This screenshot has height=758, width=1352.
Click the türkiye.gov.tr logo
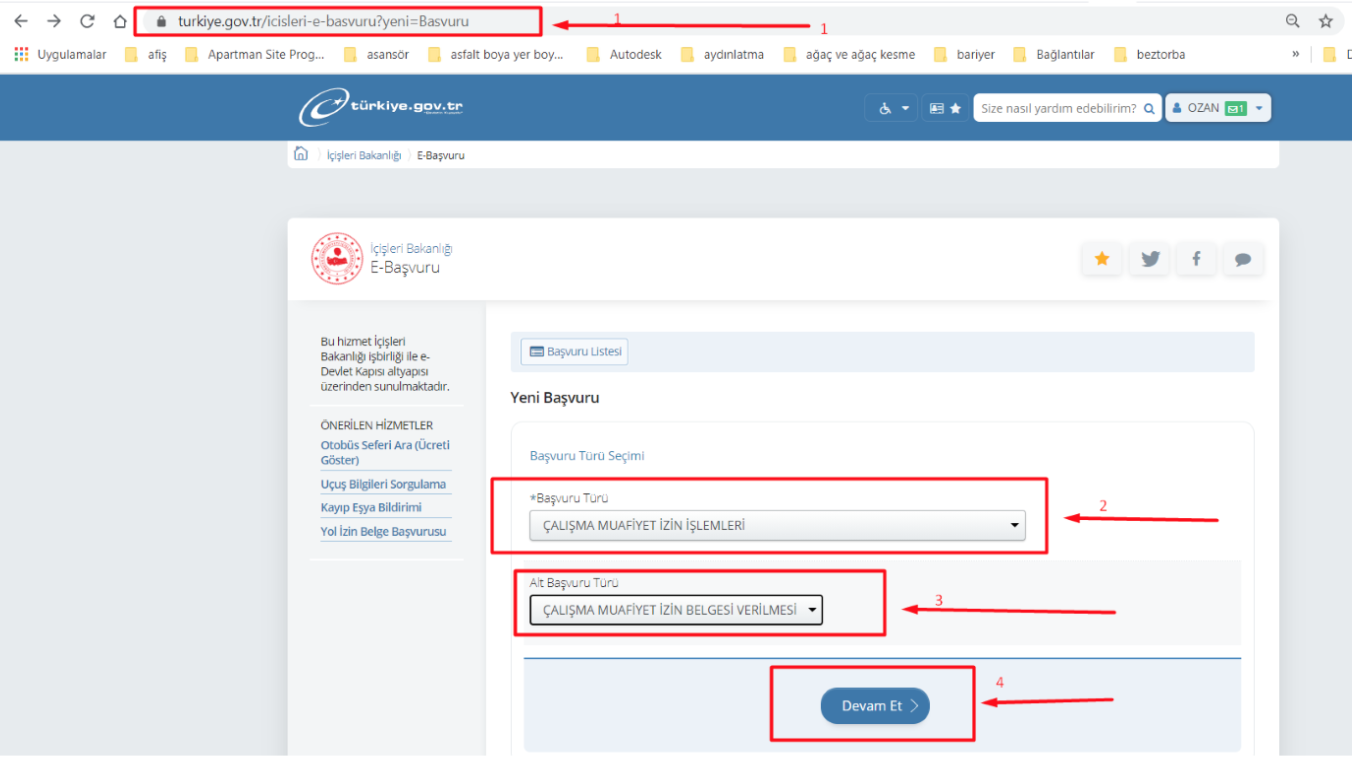[x=381, y=108]
